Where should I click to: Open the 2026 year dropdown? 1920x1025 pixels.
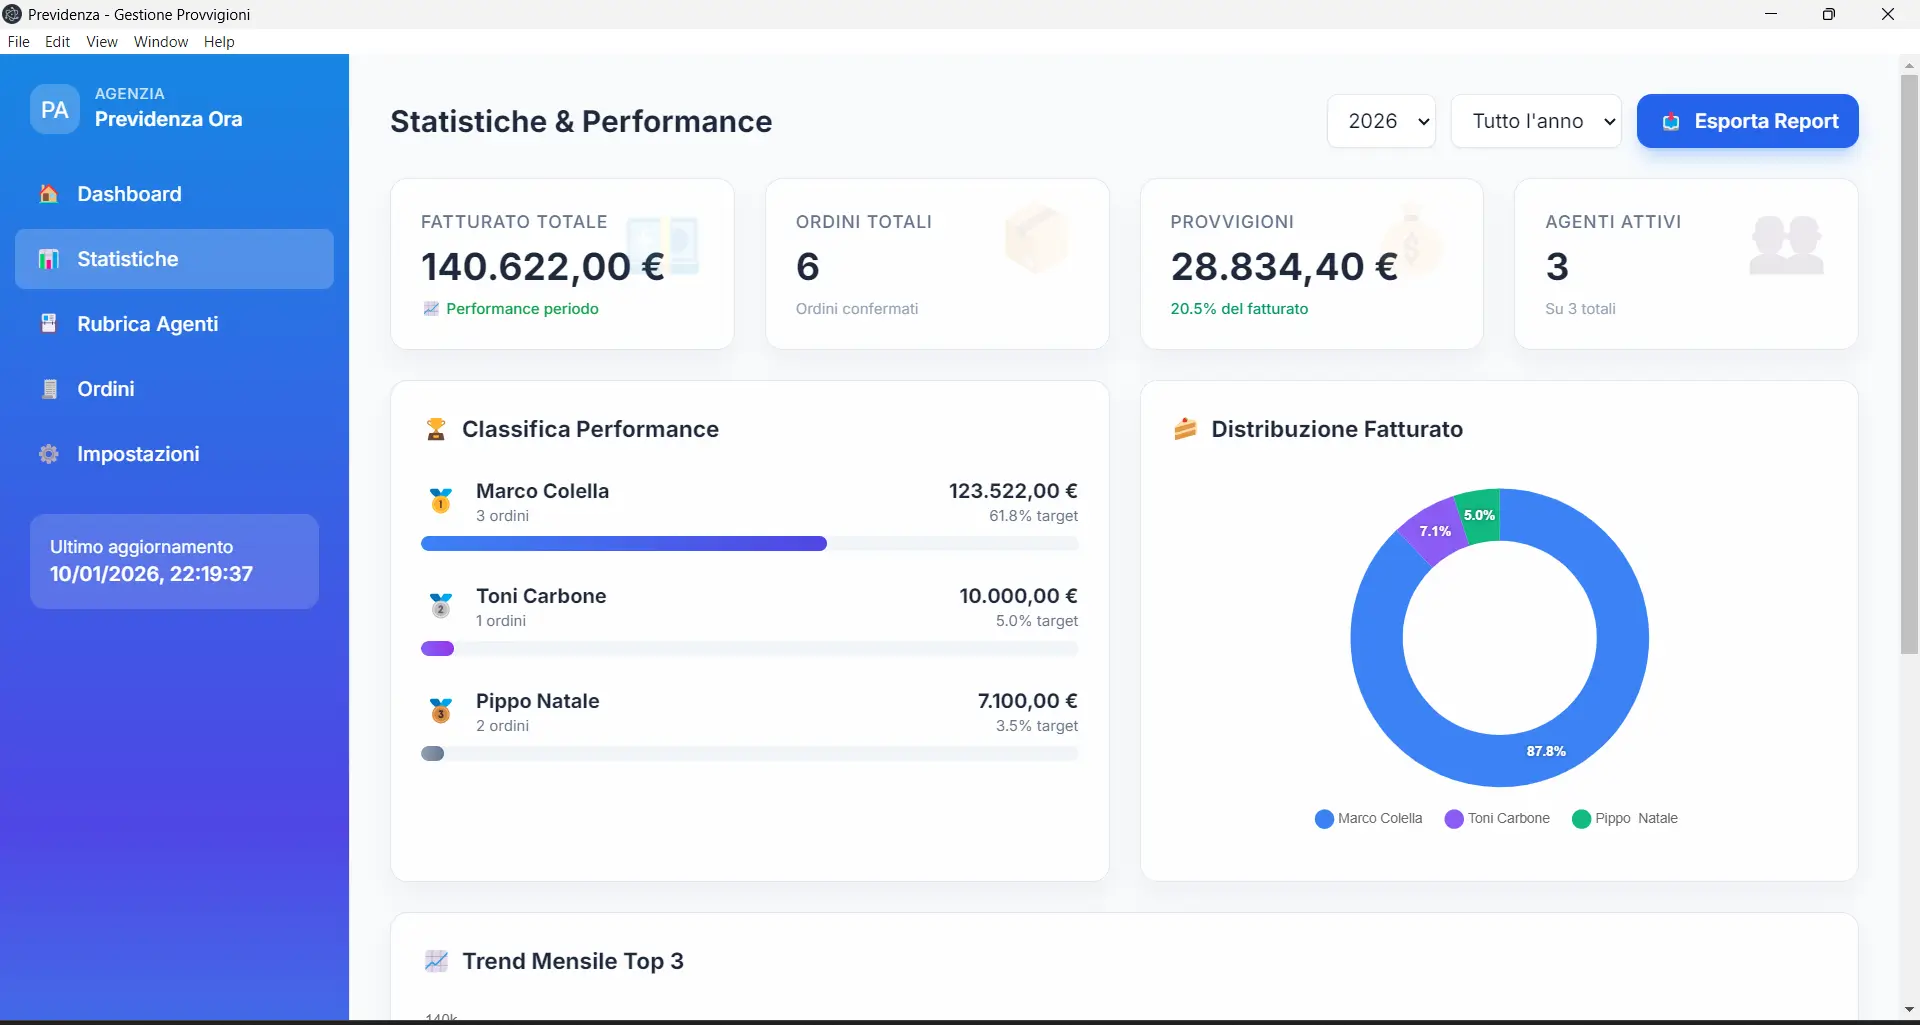pyautogui.click(x=1381, y=122)
